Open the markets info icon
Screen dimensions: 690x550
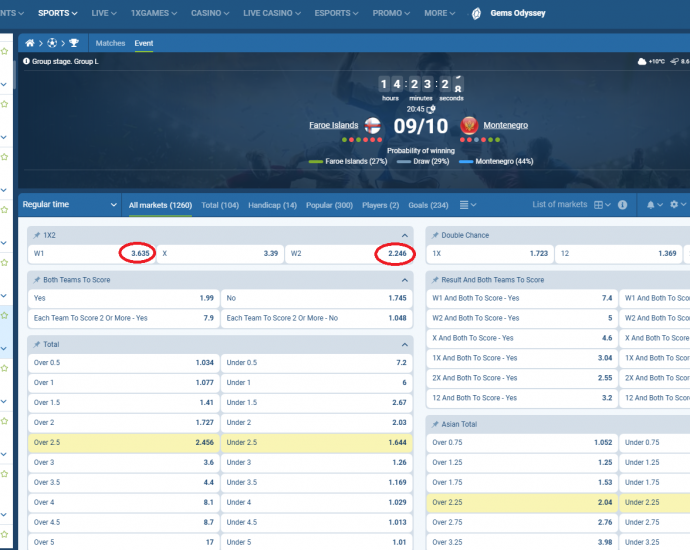click(622, 205)
